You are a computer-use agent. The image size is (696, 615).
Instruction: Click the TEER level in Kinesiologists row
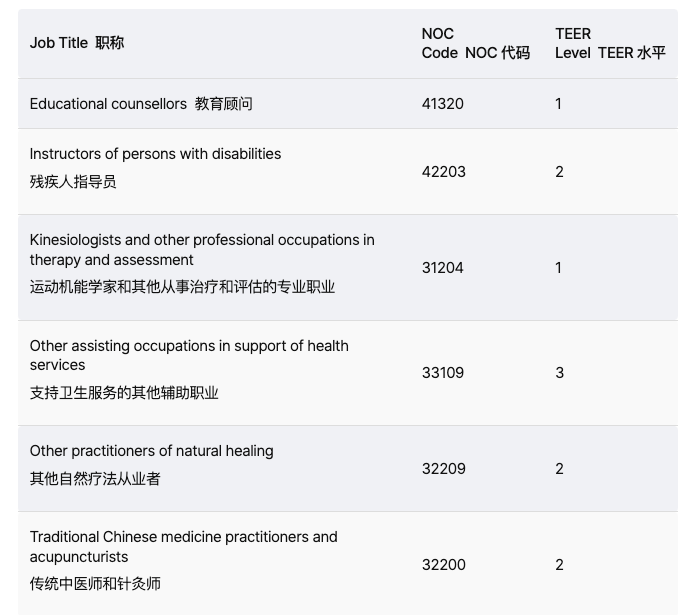[x=559, y=268]
